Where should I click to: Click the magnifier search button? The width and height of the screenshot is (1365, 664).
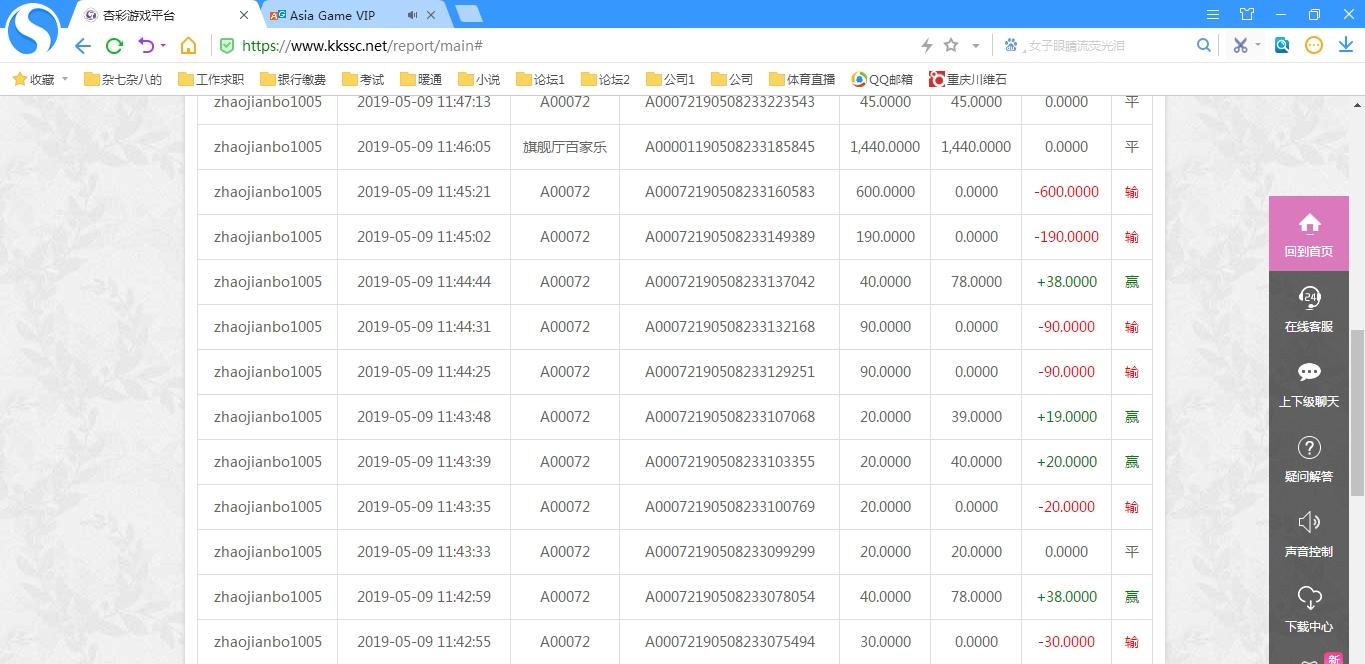click(x=1204, y=46)
